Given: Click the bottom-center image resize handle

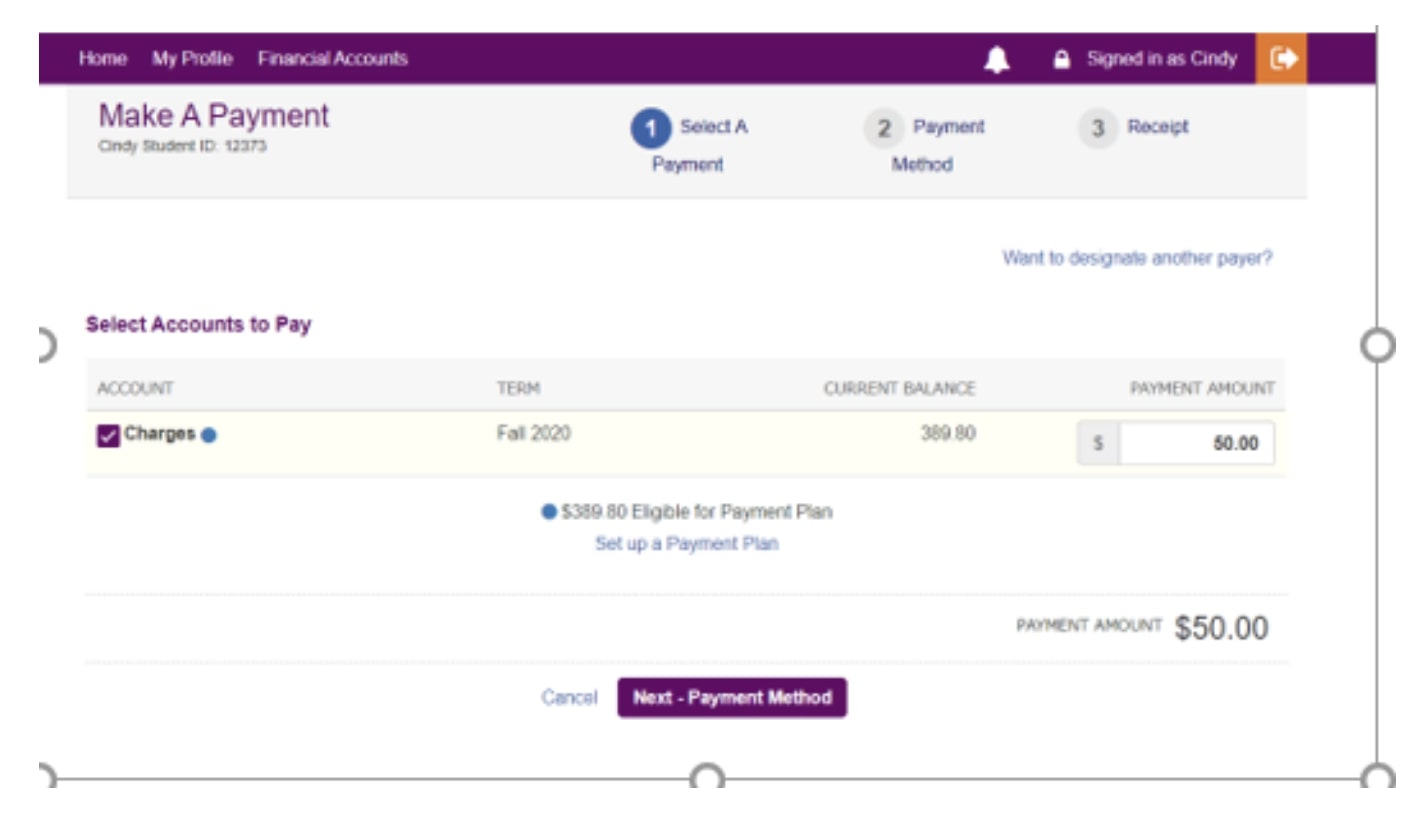Looking at the screenshot, I should [x=707, y=778].
